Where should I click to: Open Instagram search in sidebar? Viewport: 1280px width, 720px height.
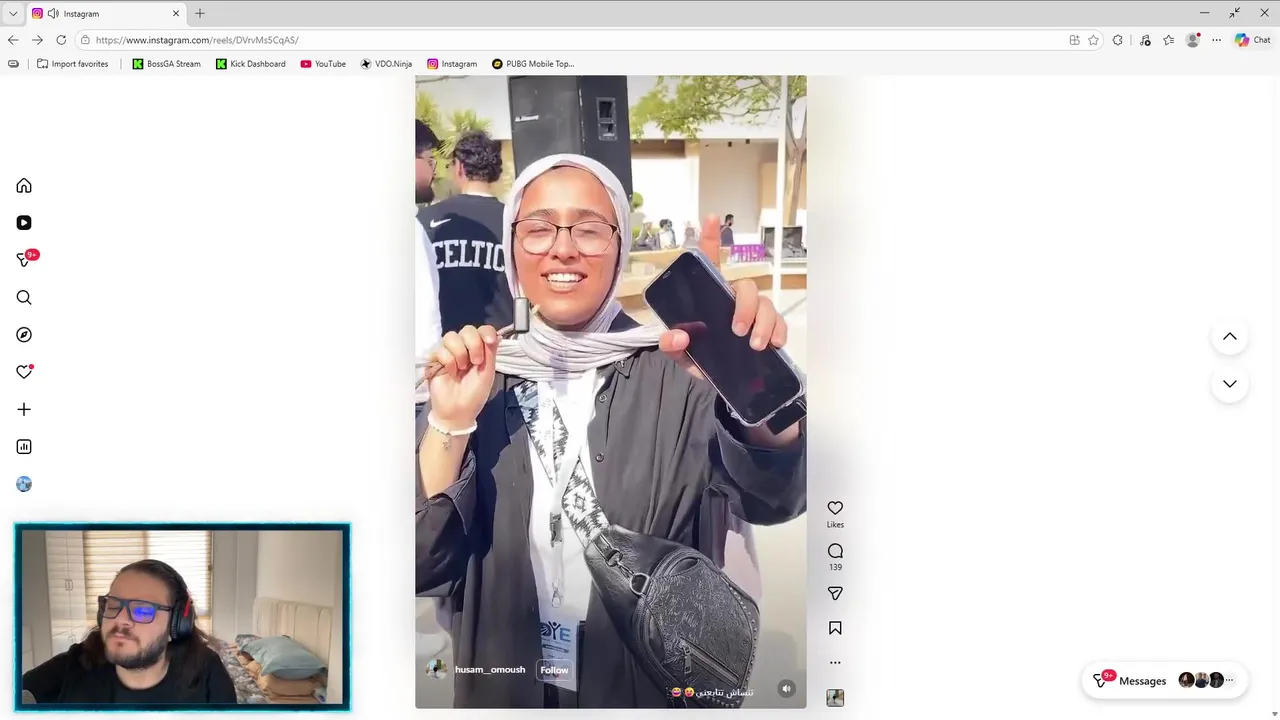[x=24, y=298]
